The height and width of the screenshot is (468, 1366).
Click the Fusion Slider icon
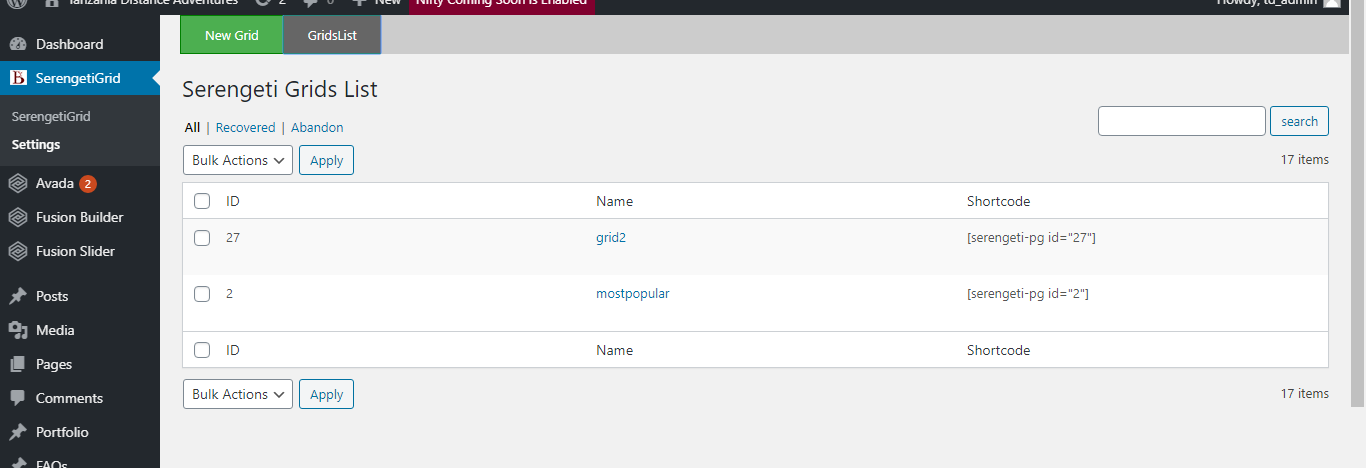(17, 251)
